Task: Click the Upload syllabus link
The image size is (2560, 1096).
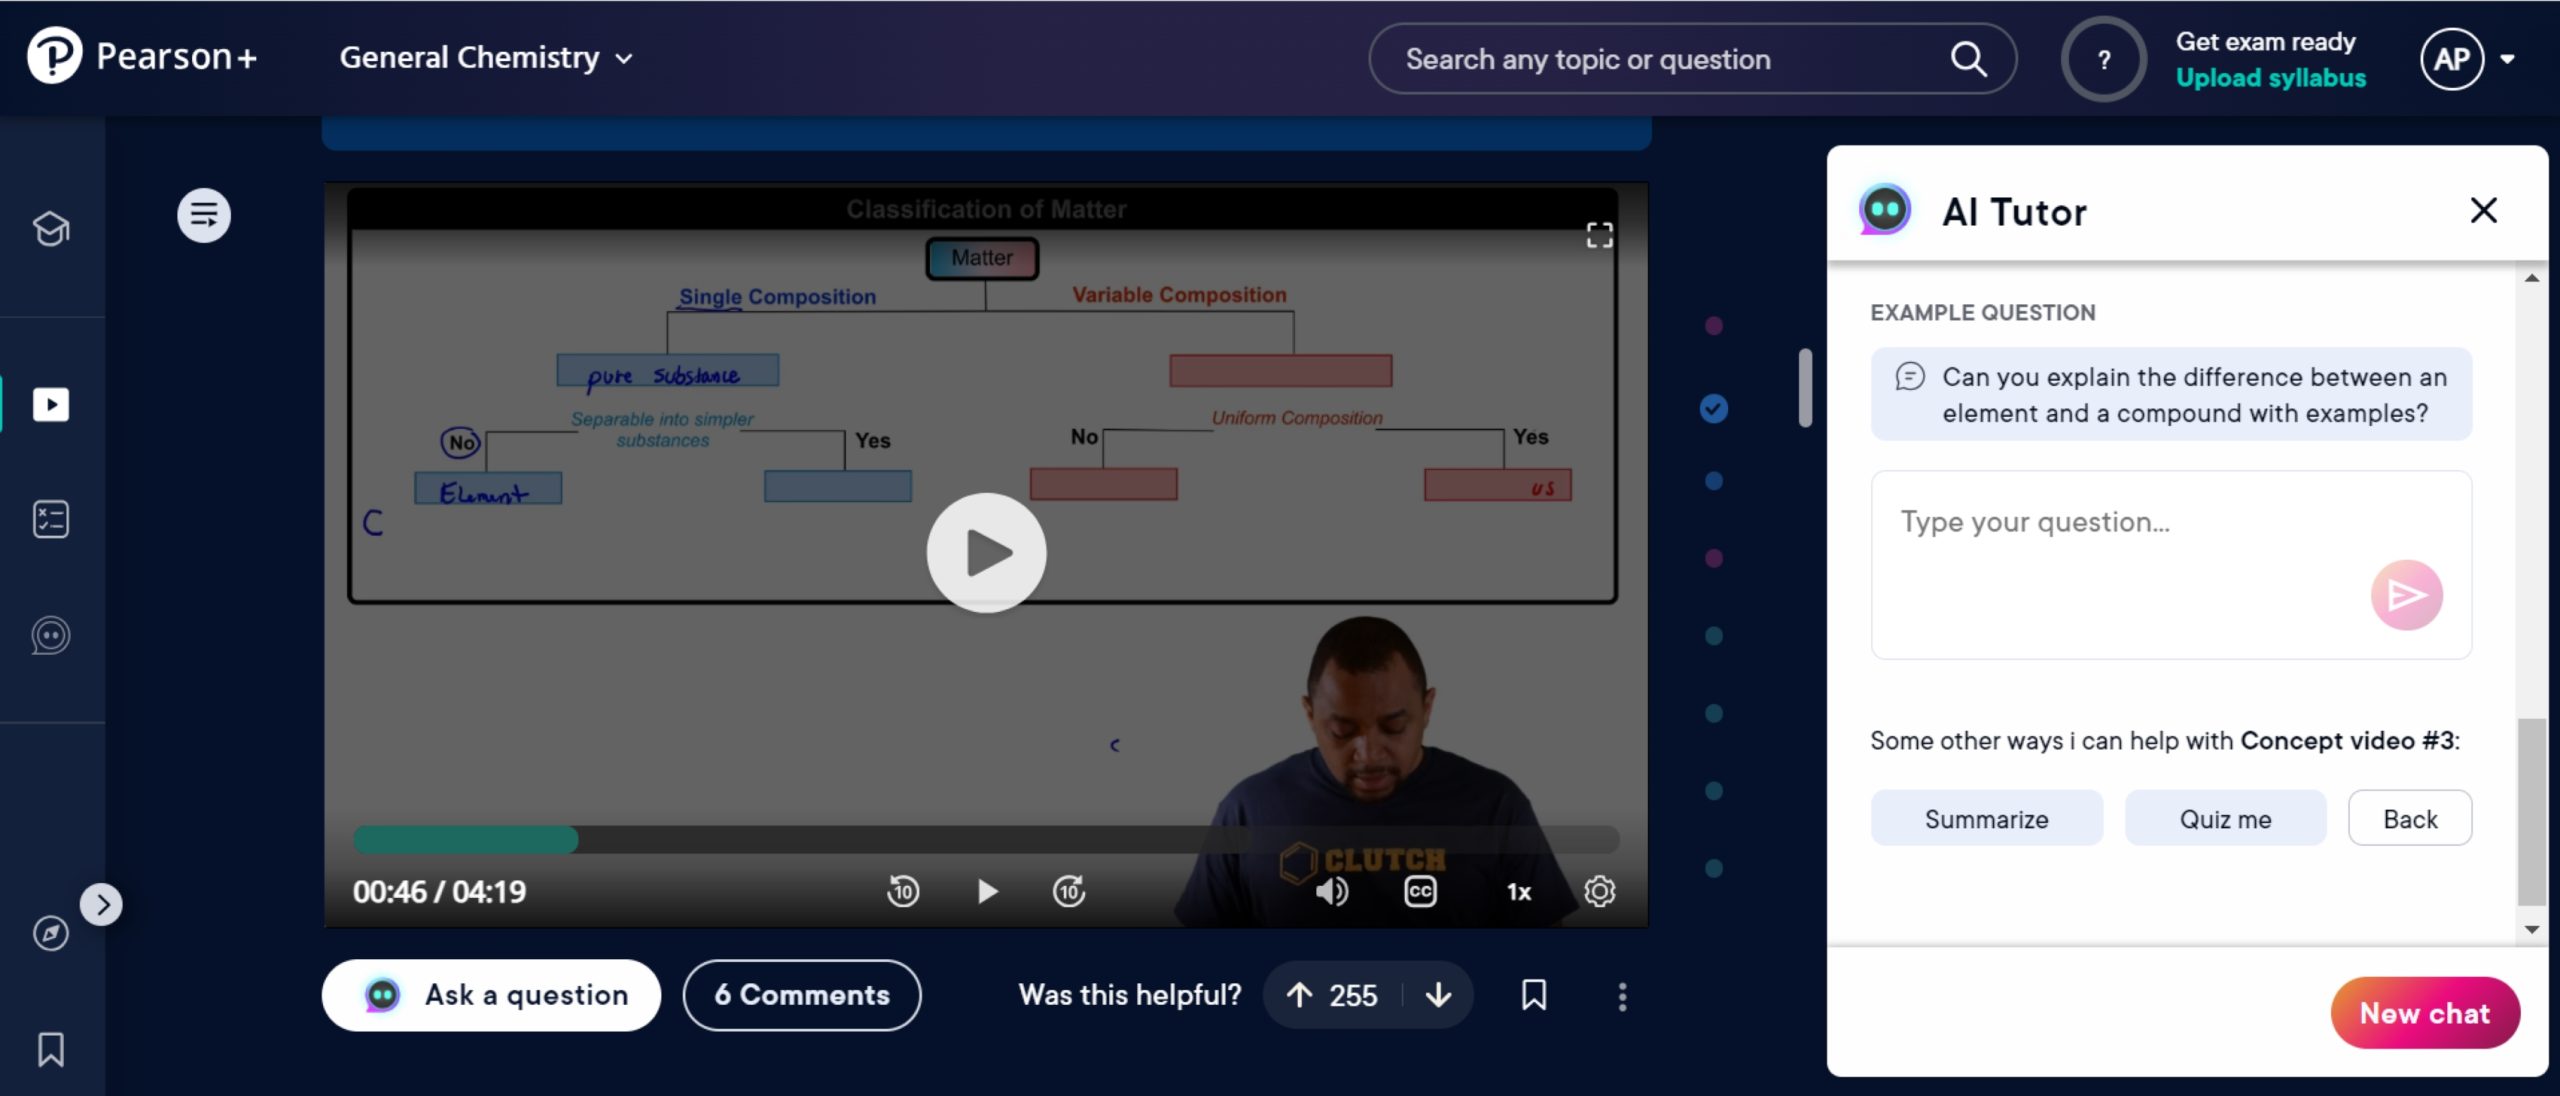Action: (2270, 78)
